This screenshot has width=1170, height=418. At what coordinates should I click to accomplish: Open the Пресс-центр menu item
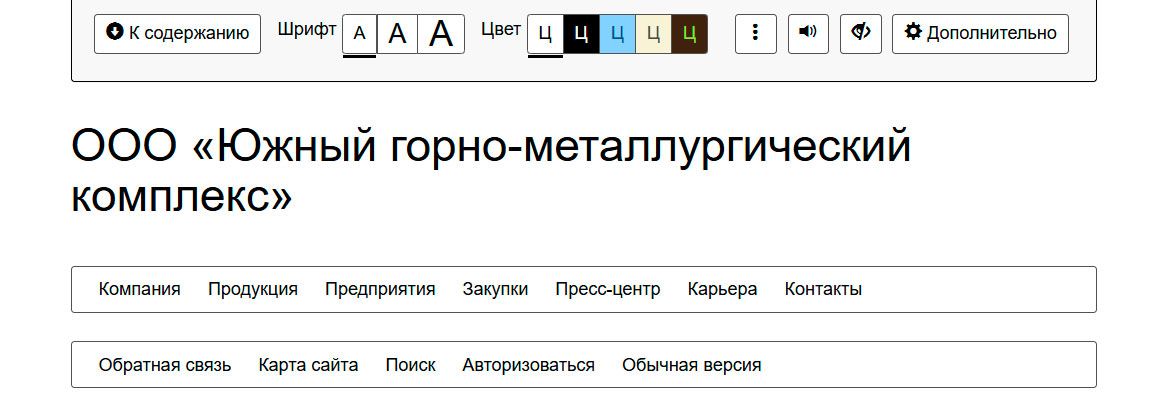coord(608,289)
